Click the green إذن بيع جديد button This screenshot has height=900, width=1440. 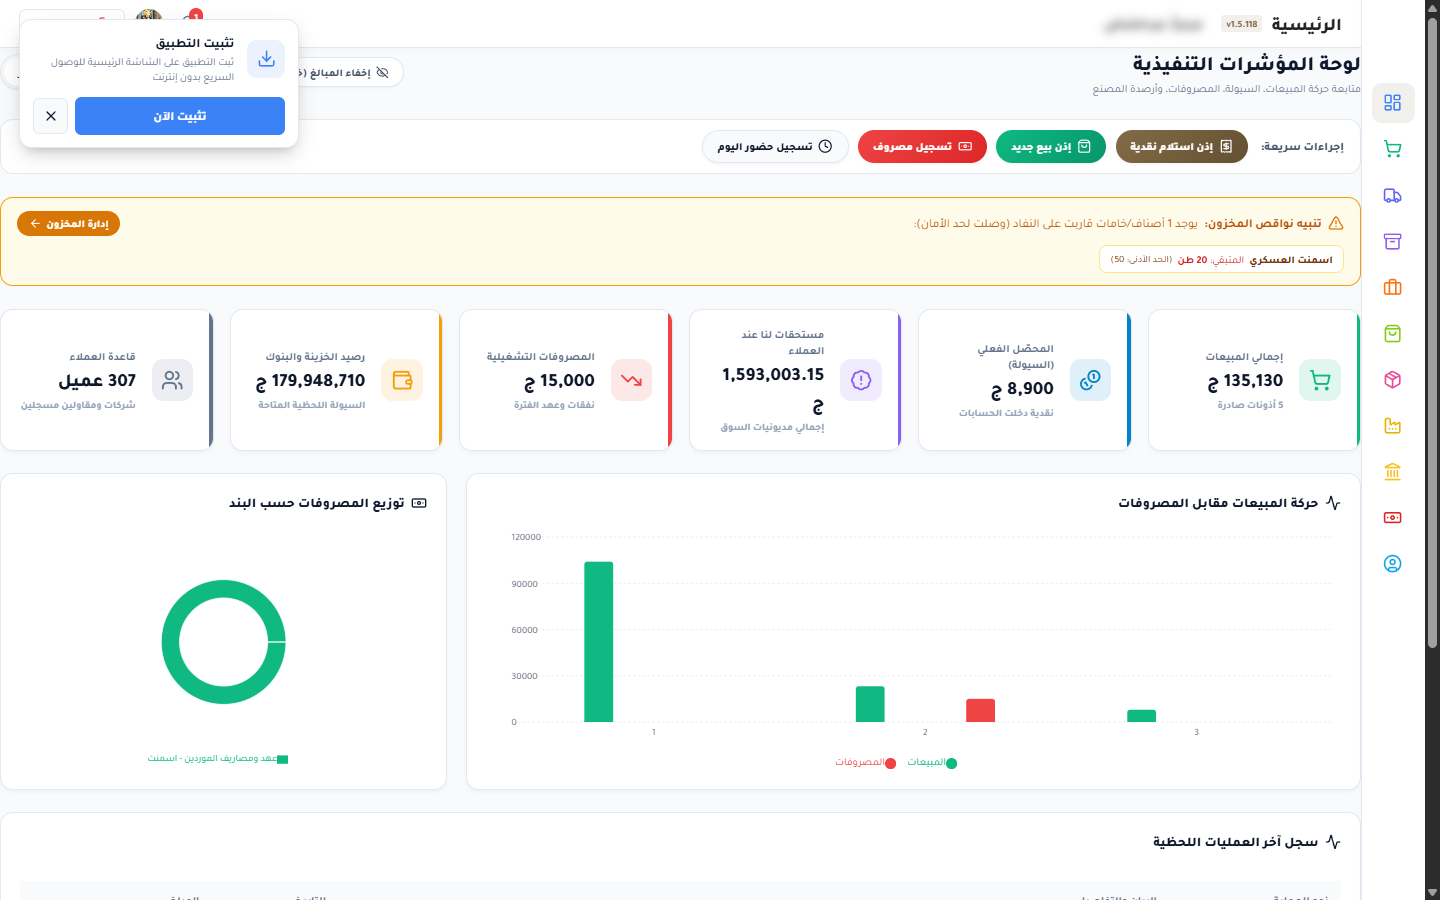click(1050, 146)
